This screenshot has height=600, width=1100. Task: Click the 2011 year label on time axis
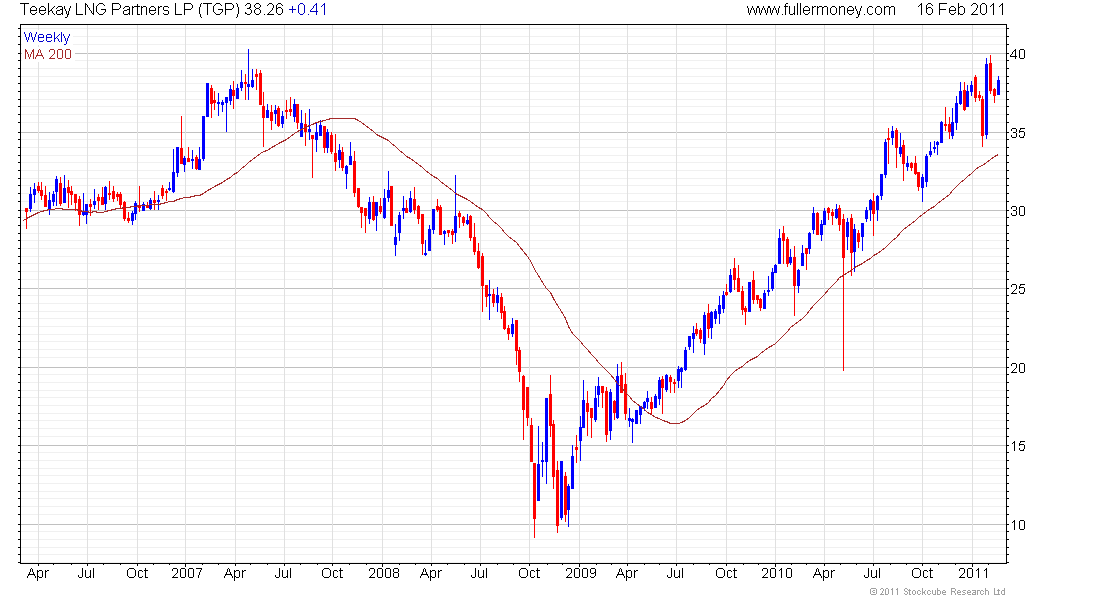(x=973, y=573)
